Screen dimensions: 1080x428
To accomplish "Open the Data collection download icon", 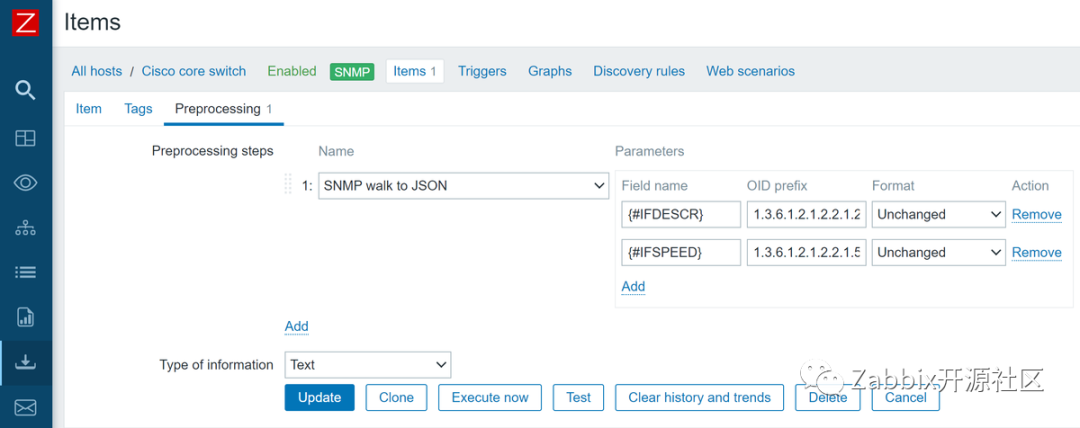I will 26,362.
